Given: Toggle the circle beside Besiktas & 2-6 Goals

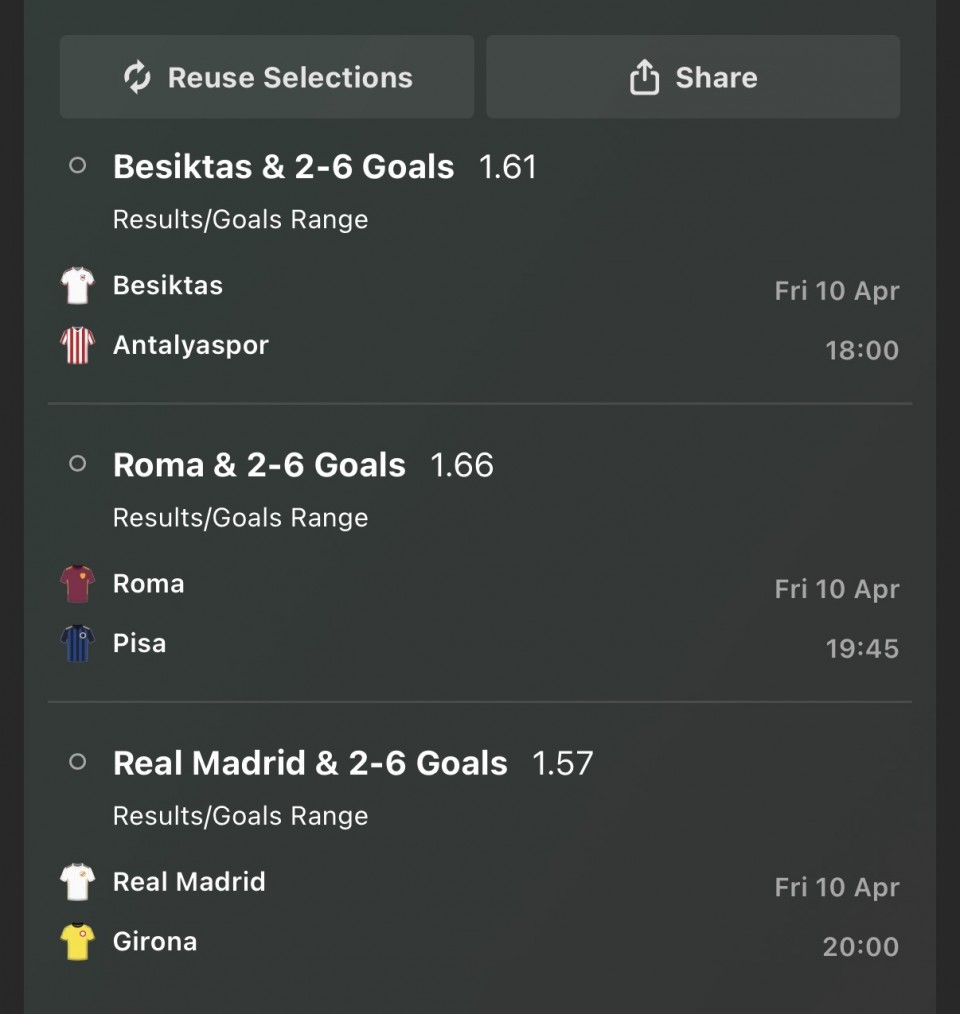Looking at the screenshot, I should coord(77,166).
